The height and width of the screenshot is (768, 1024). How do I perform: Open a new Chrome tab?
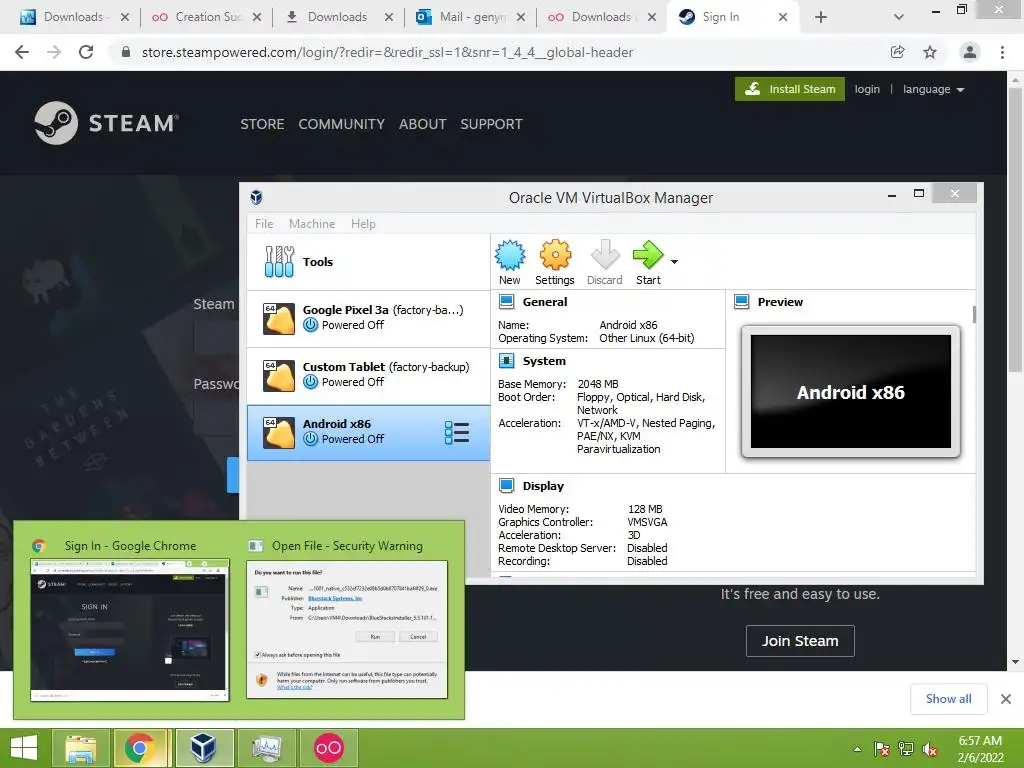tap(821, 17)
